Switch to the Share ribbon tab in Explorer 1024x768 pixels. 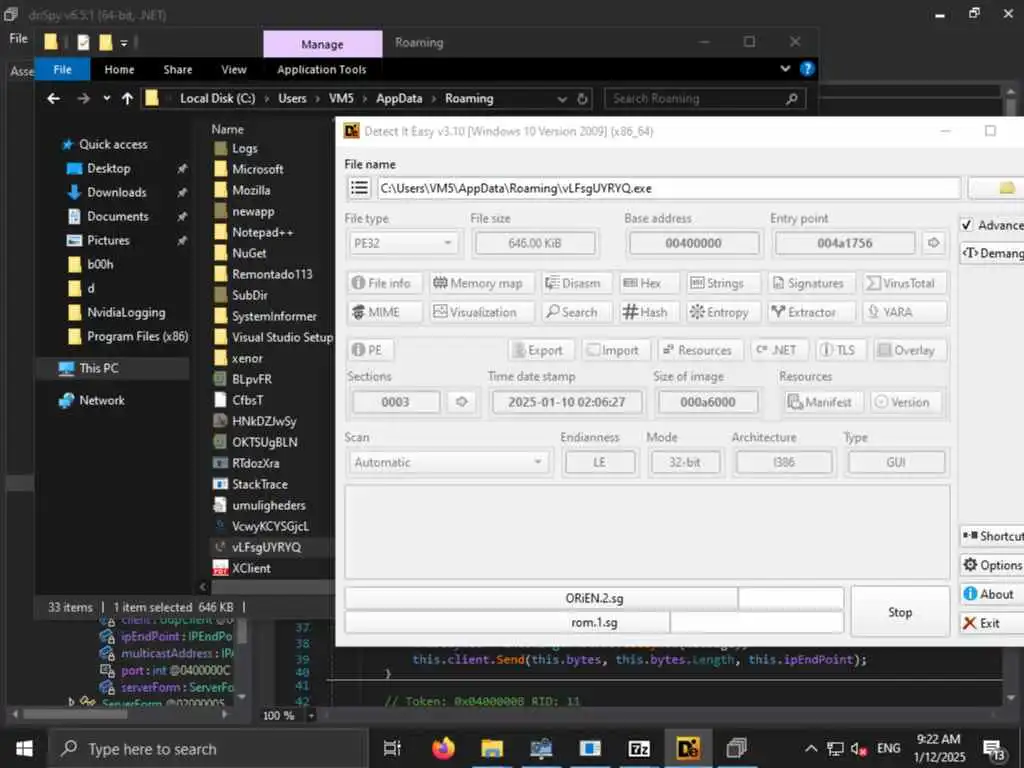pyautogui.click(x=178, y=69)
